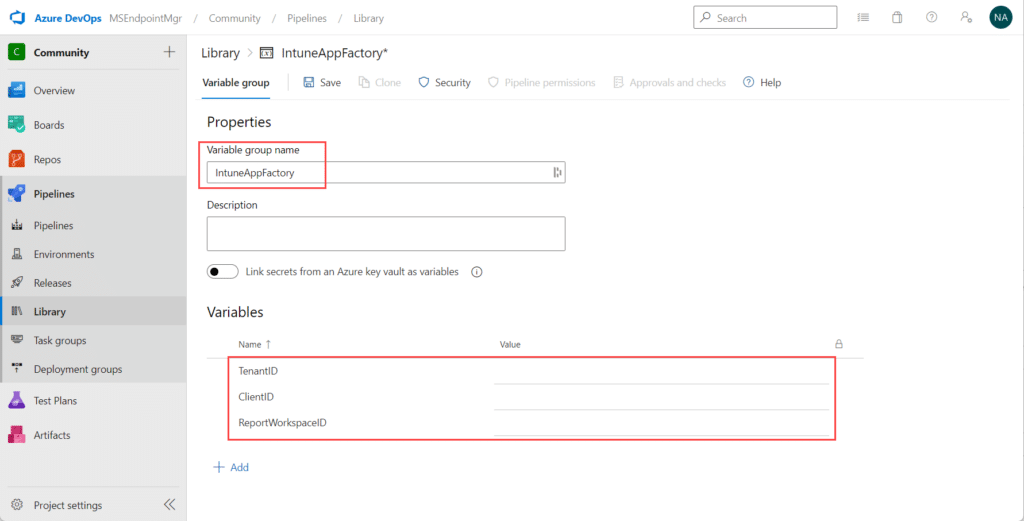Add a new variable with Add button
This screenshot has width=1024, height=521.
tap(231, 467)
